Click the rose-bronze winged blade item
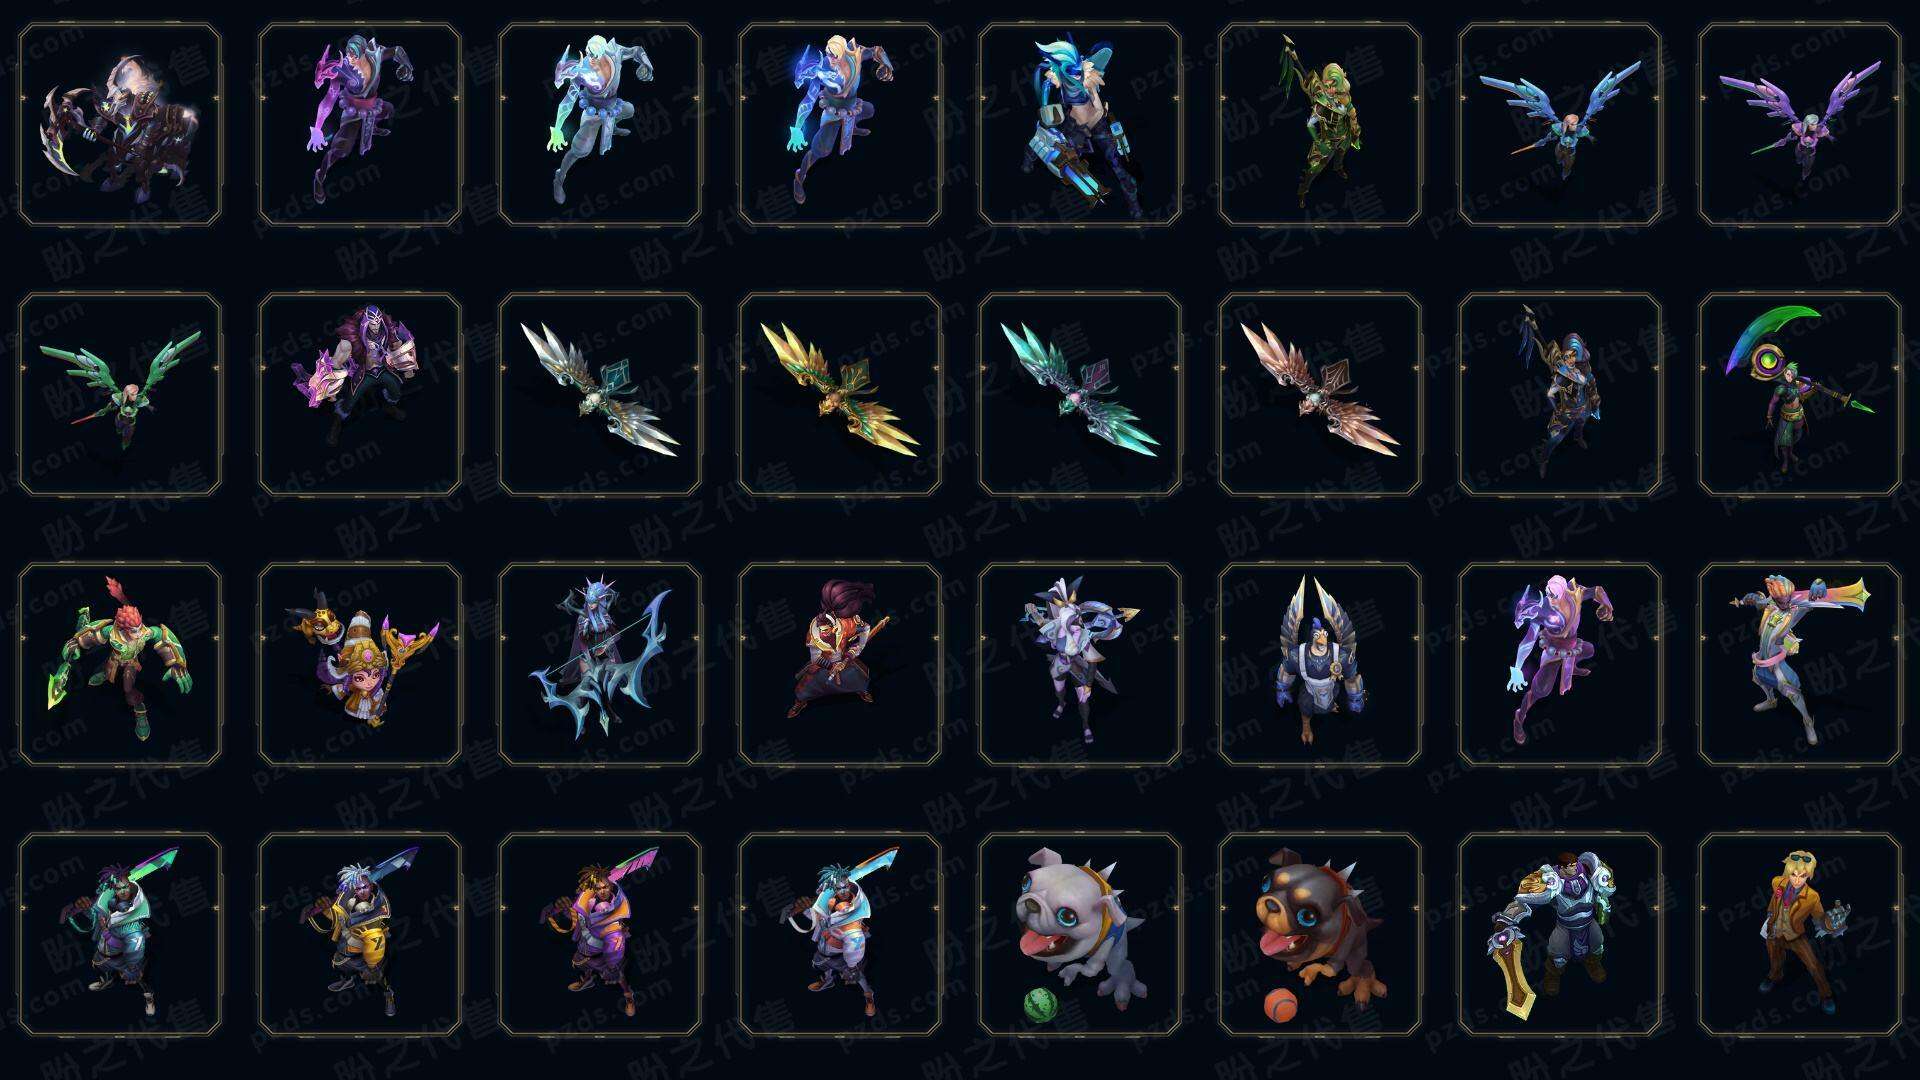Viewport: 1920px width, 1080px height. tap(1320, 394)
